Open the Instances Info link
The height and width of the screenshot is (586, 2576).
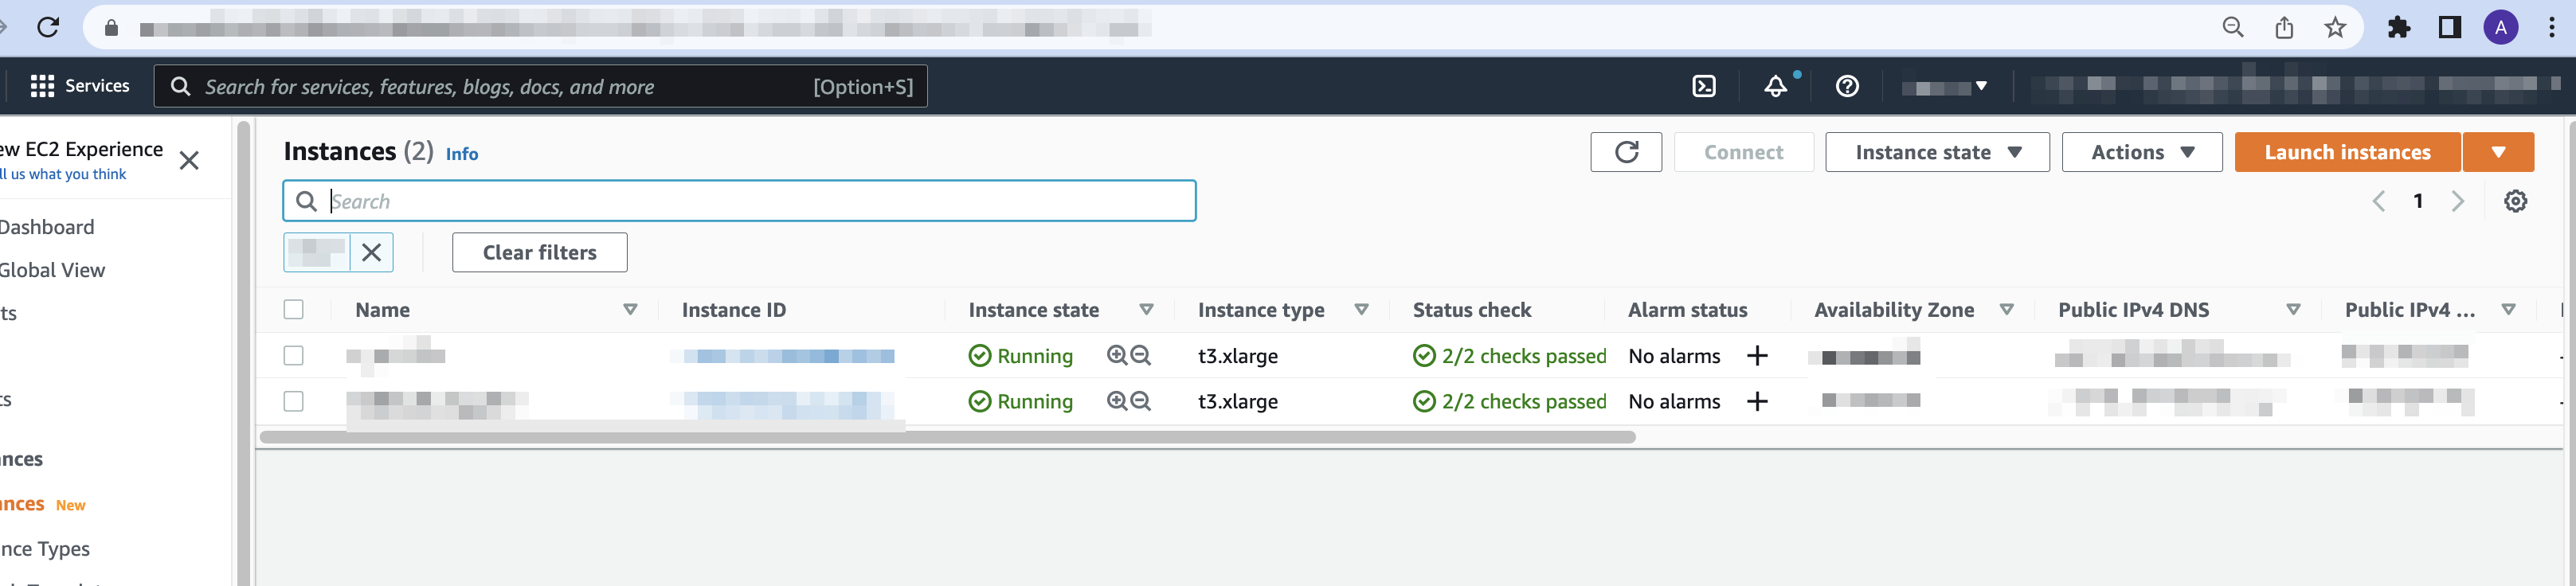462,154
